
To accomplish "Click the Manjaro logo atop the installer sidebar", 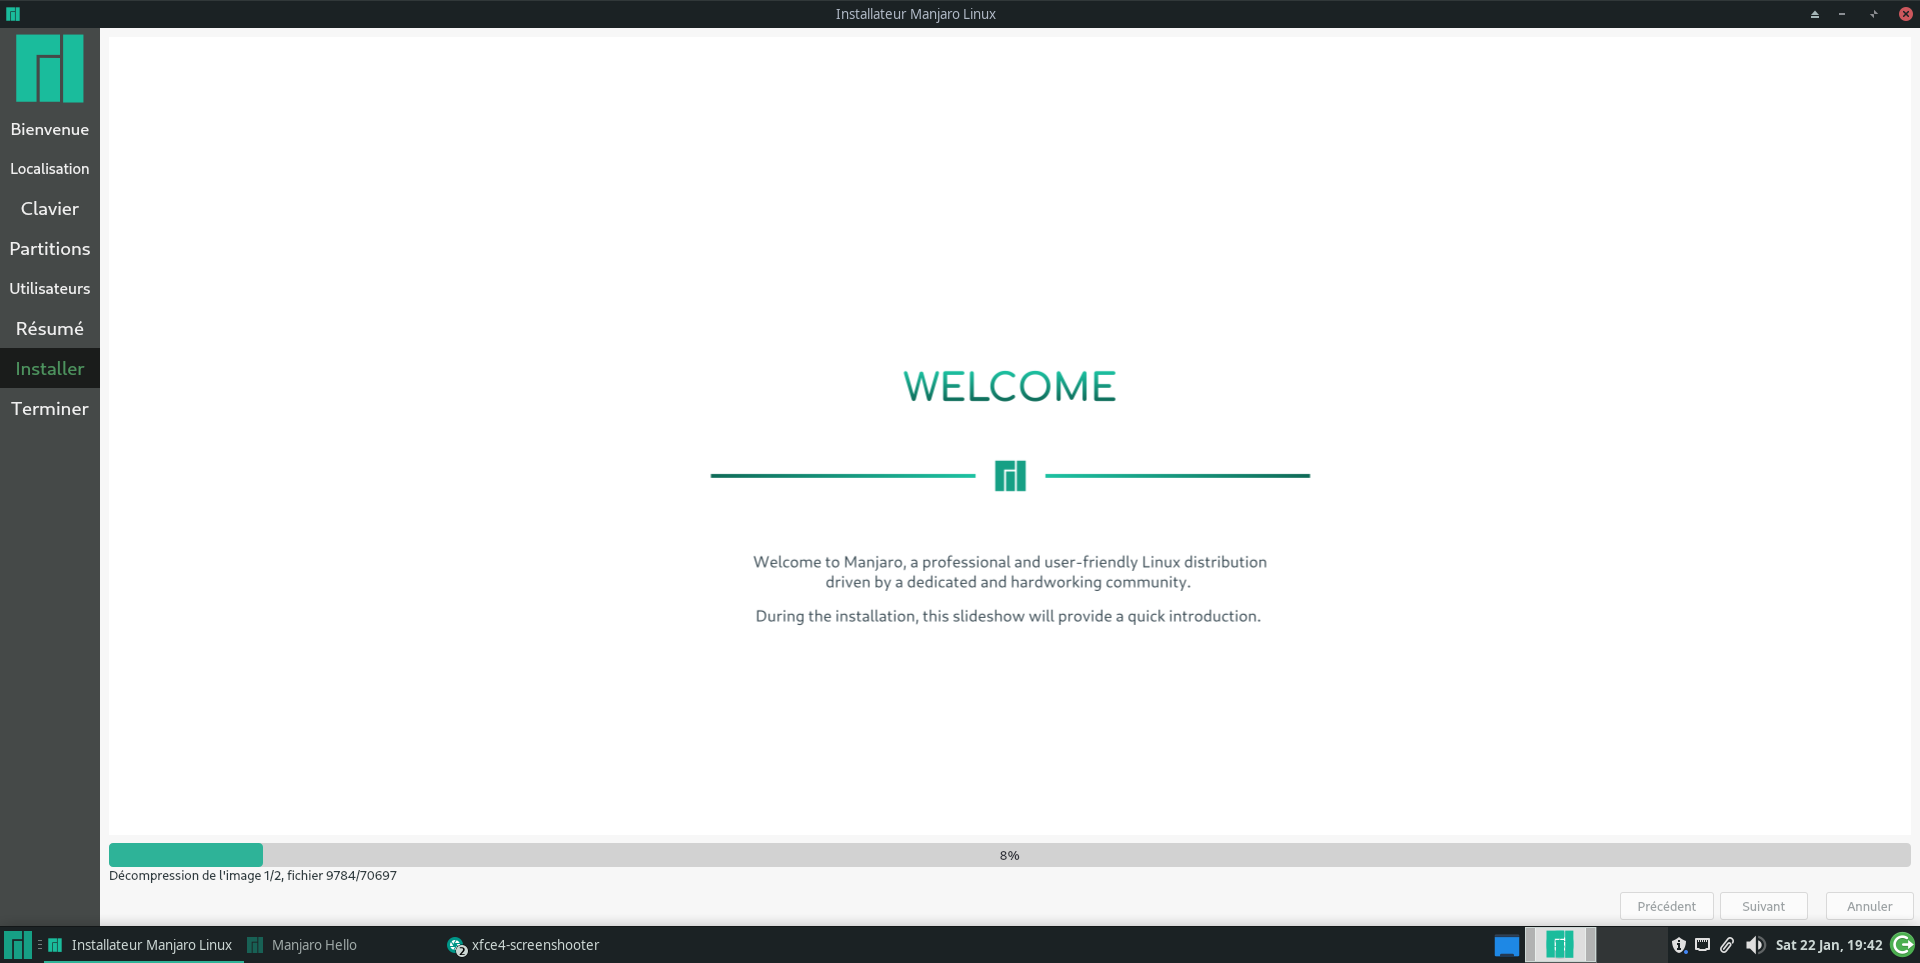I will coord(49,68).
